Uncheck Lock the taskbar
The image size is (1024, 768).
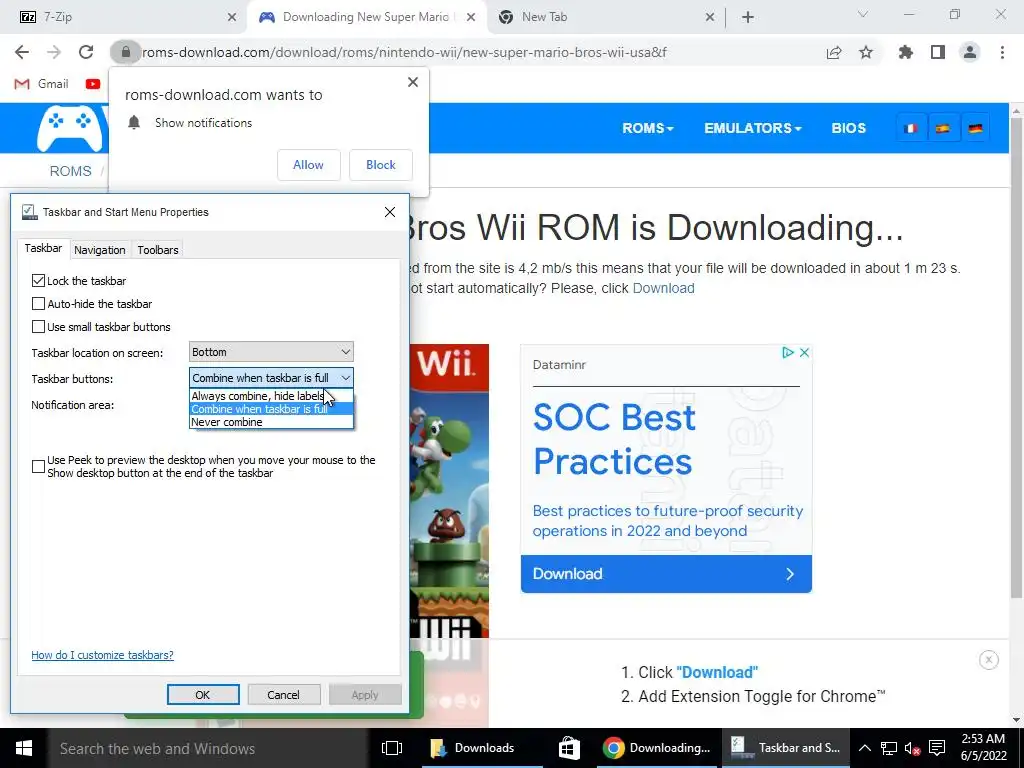pos(39,281)
